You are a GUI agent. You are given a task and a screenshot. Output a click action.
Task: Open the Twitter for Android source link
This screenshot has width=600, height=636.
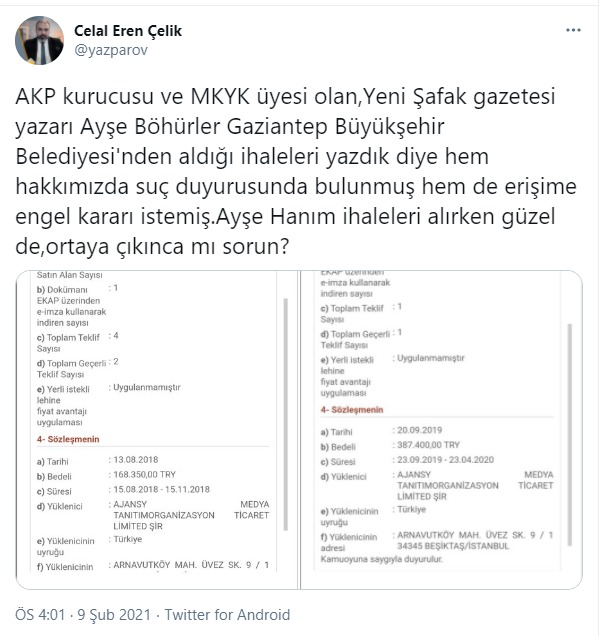pos(227,615)
